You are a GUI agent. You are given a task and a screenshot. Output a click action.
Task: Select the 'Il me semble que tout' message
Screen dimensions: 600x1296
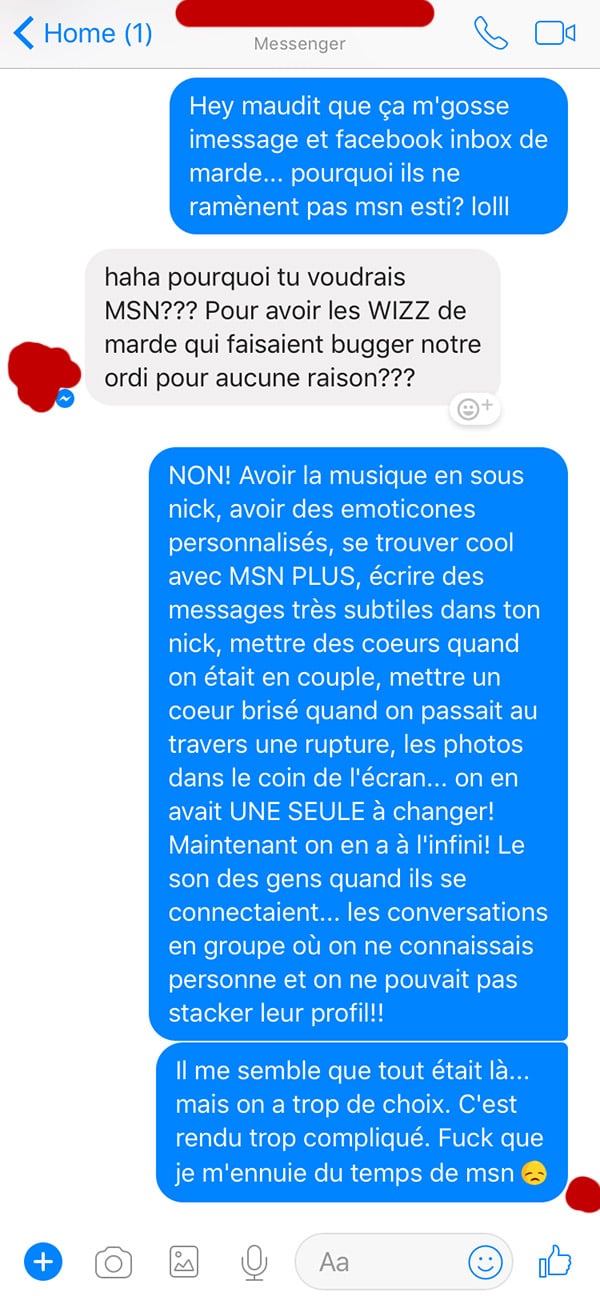point(362,1123)
